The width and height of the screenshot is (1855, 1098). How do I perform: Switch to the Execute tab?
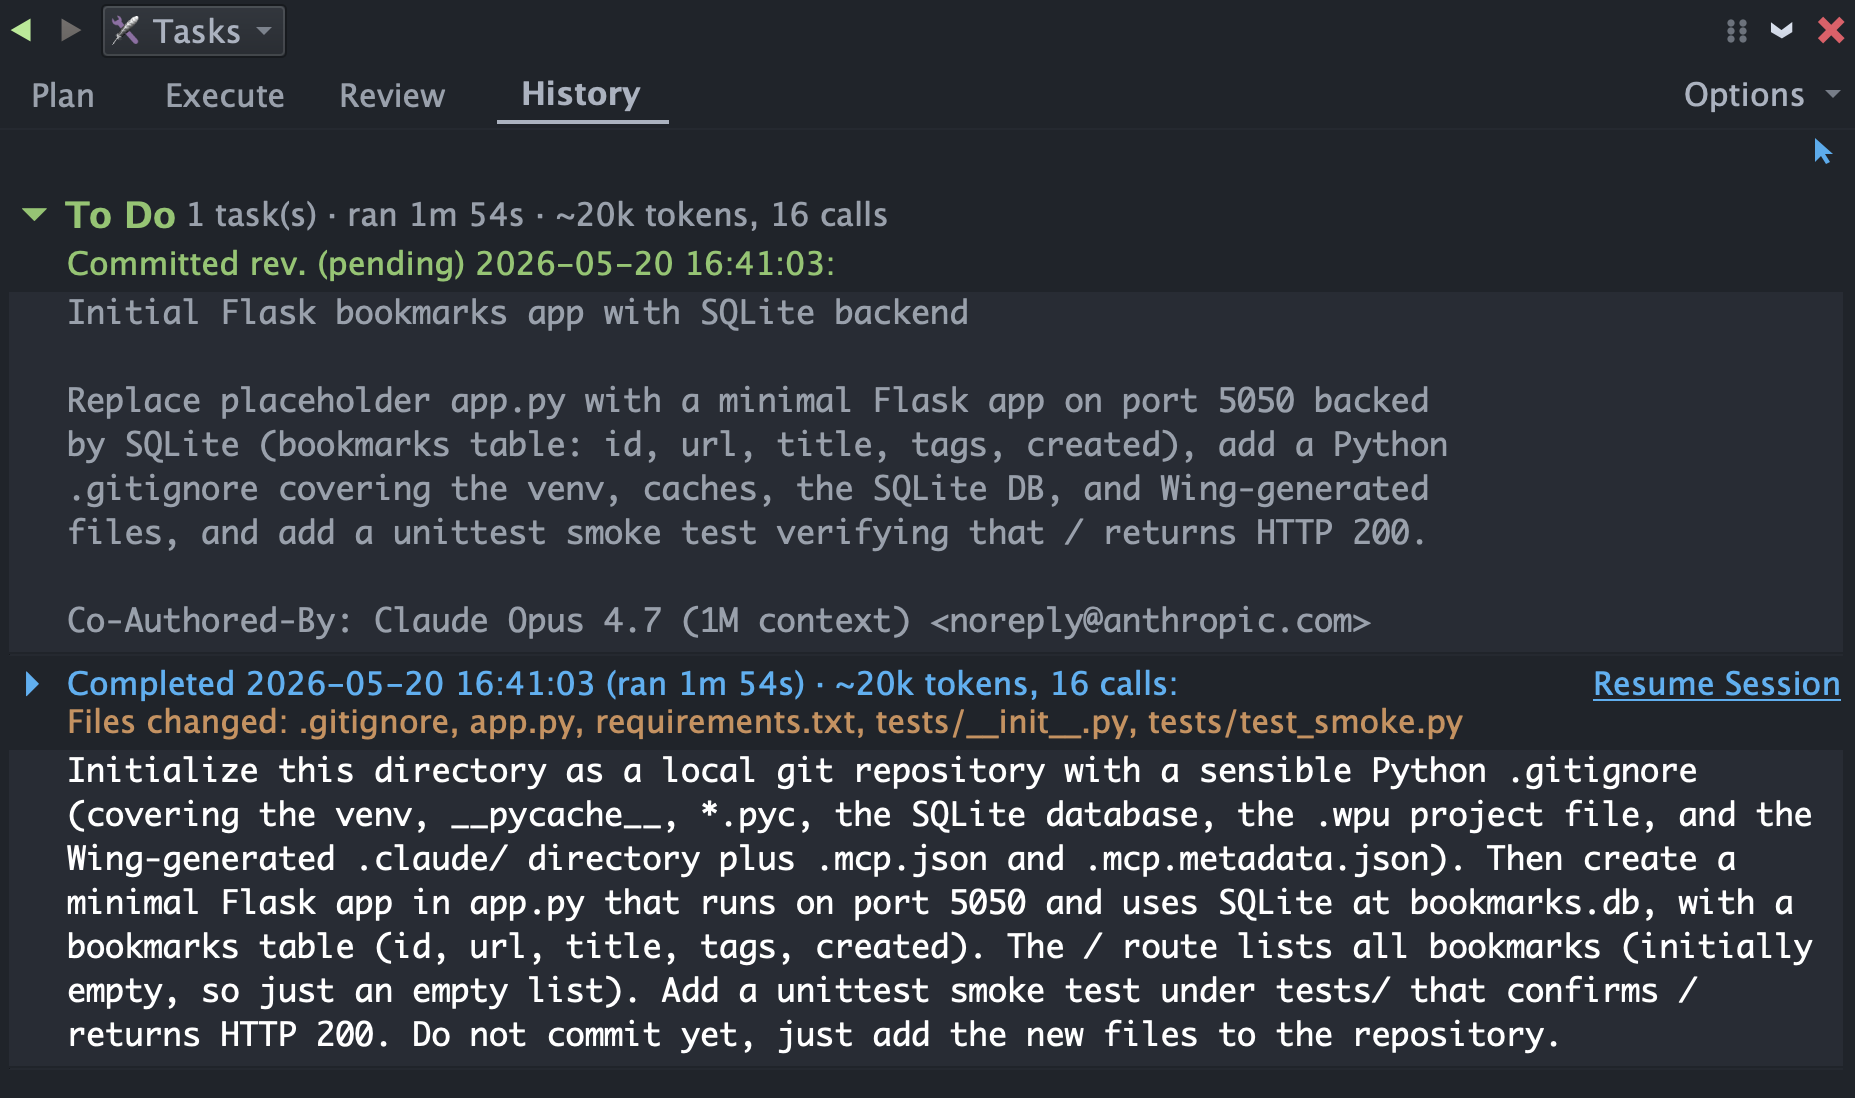(x=225, y=96)
